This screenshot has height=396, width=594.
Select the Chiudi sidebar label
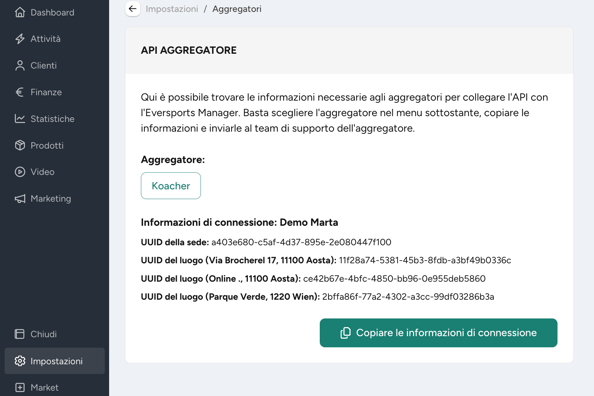pyautogui.click(x=44, y=334)
